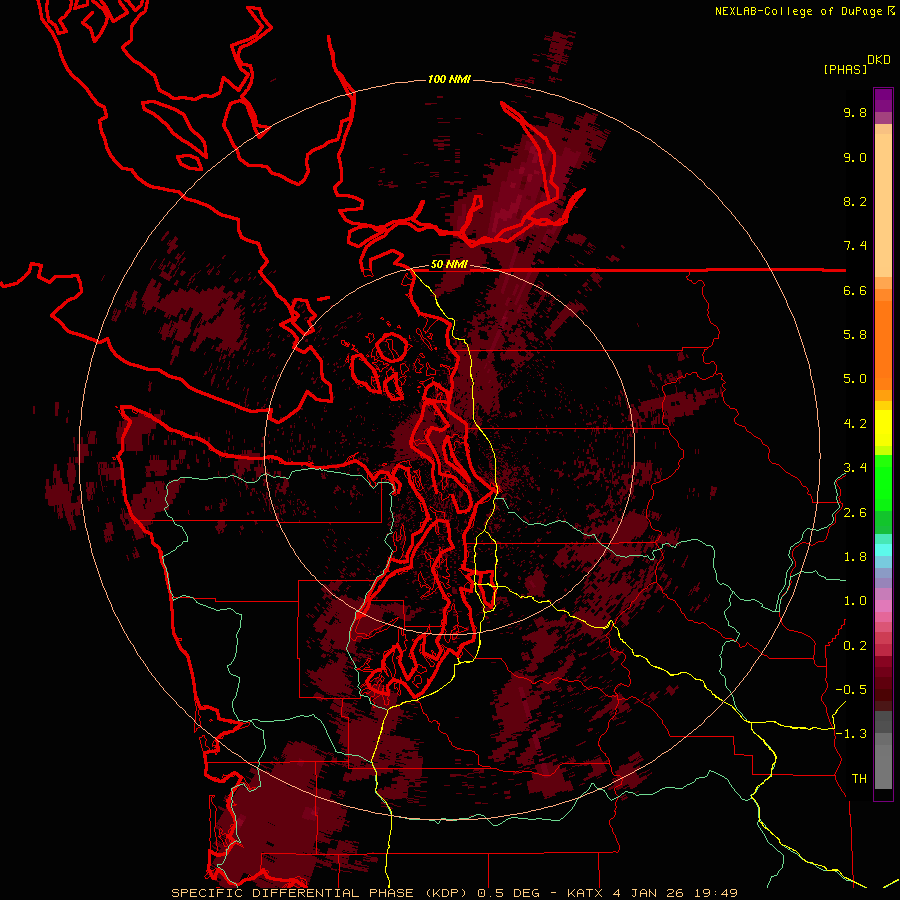Click the TH threshold label on legend
This screenshot has width=900, height=900.
coord(859,779)
